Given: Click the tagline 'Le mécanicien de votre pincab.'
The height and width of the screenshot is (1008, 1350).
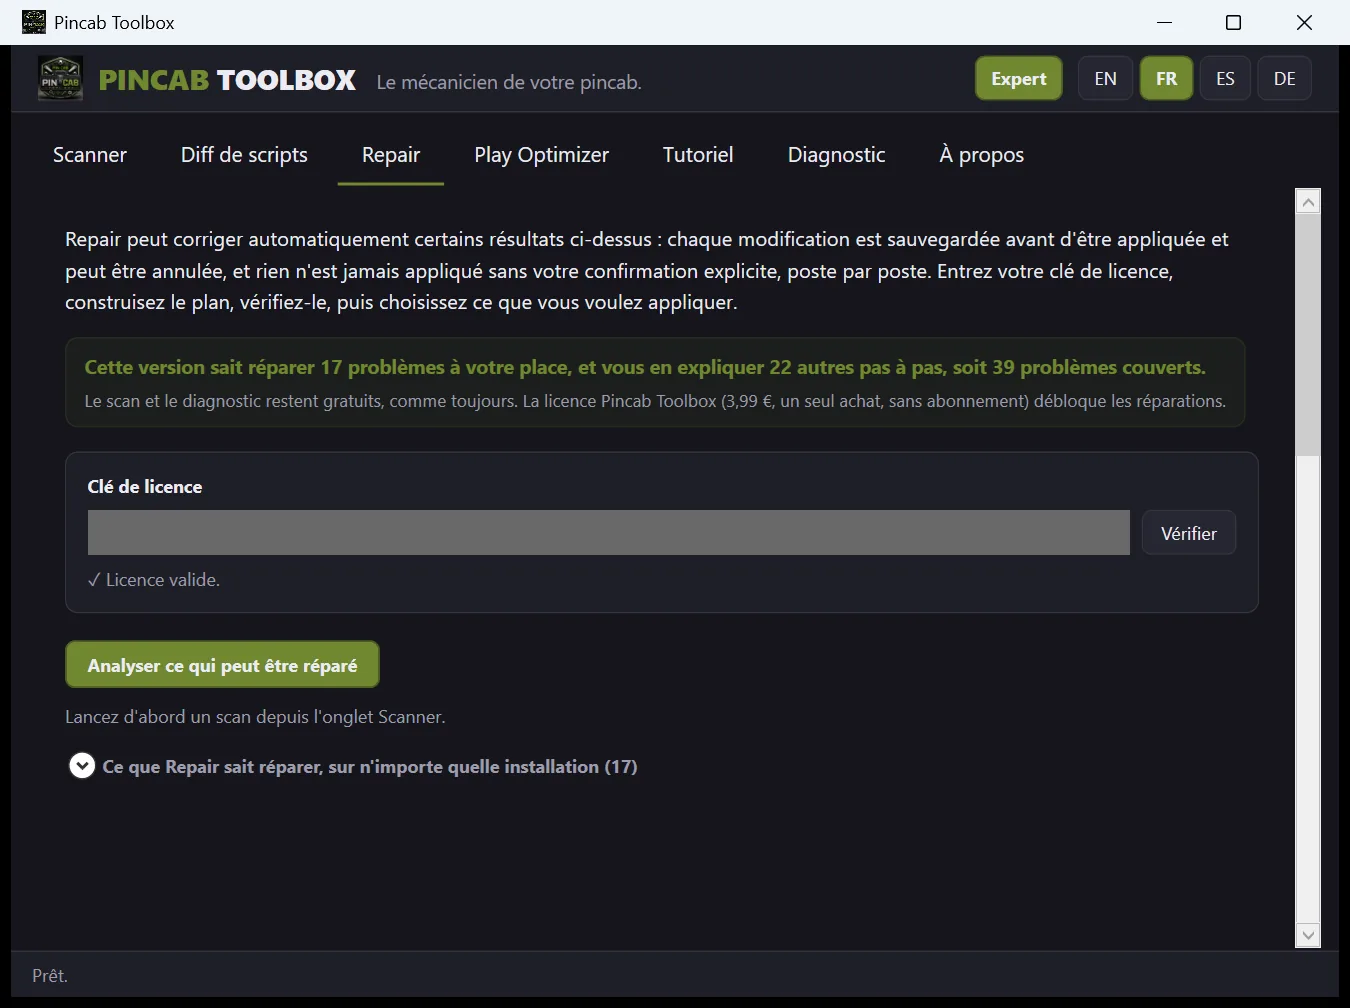Looking at the screenshot, I should [509, 82].
